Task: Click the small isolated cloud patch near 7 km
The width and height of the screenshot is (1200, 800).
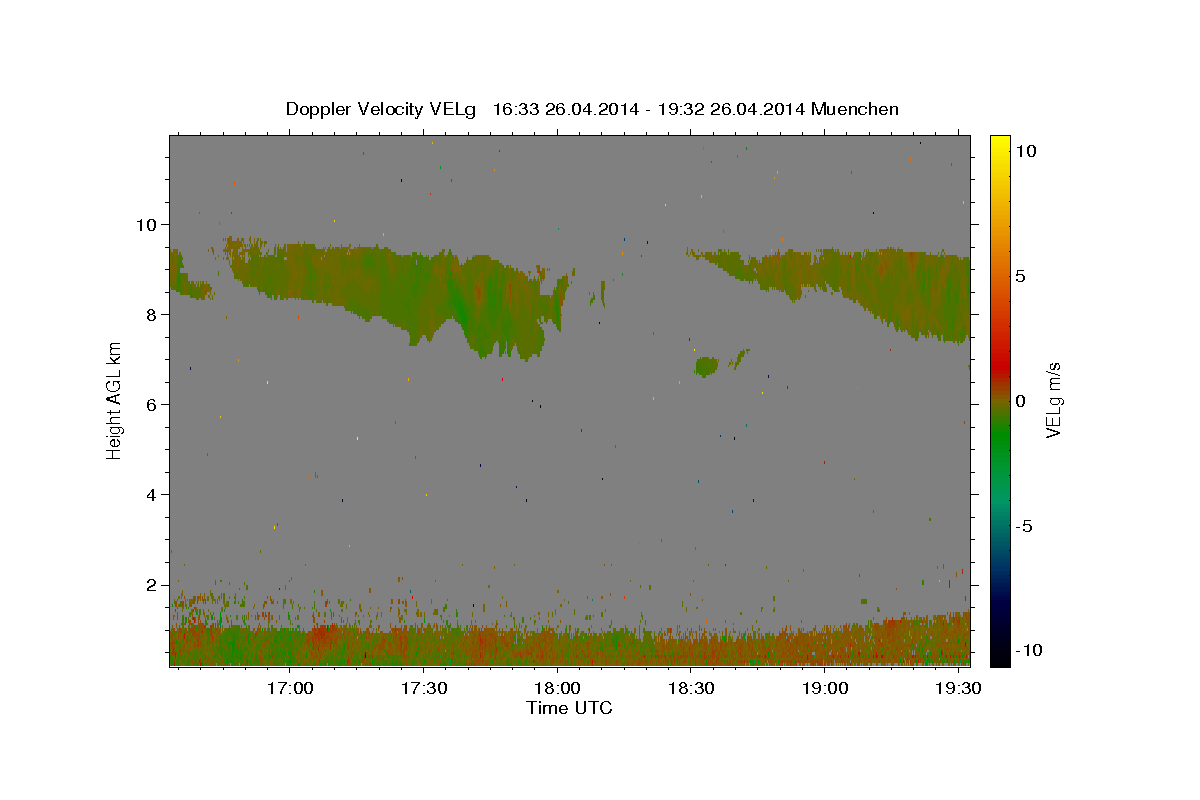Action: (707, 366)
